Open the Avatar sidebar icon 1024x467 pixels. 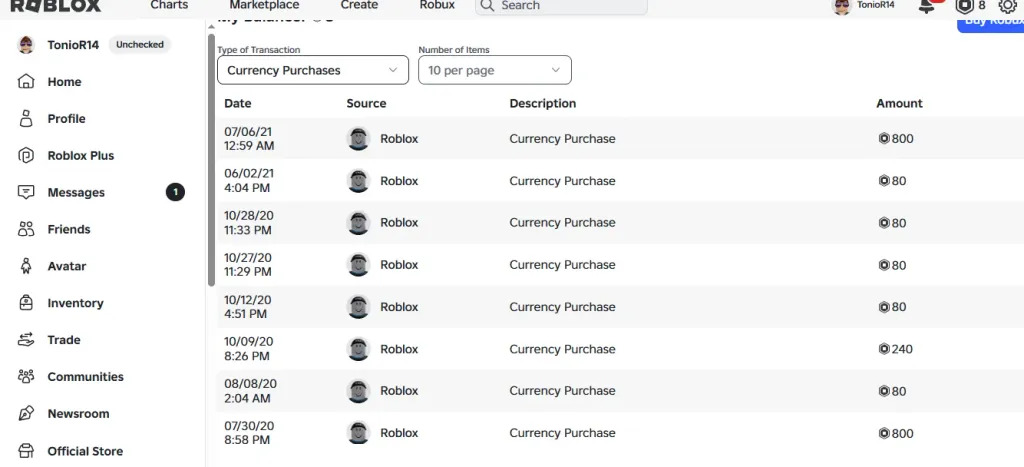pos(25,266)
